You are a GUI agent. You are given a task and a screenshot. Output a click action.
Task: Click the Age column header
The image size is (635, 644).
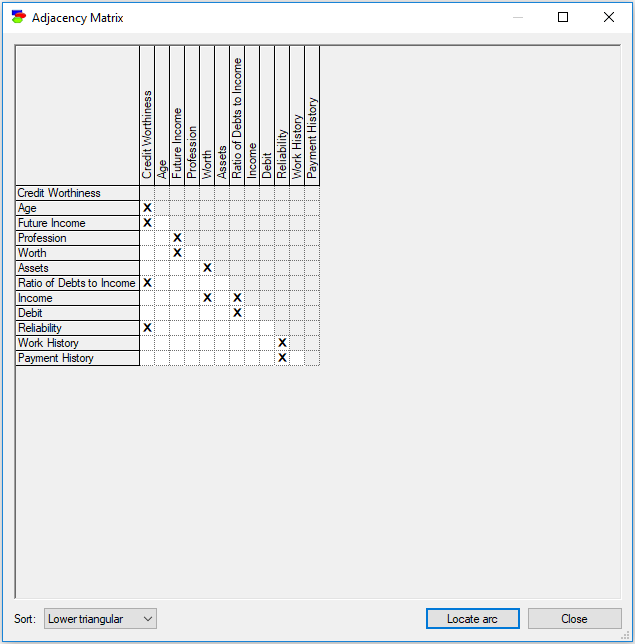pos(162,115)
